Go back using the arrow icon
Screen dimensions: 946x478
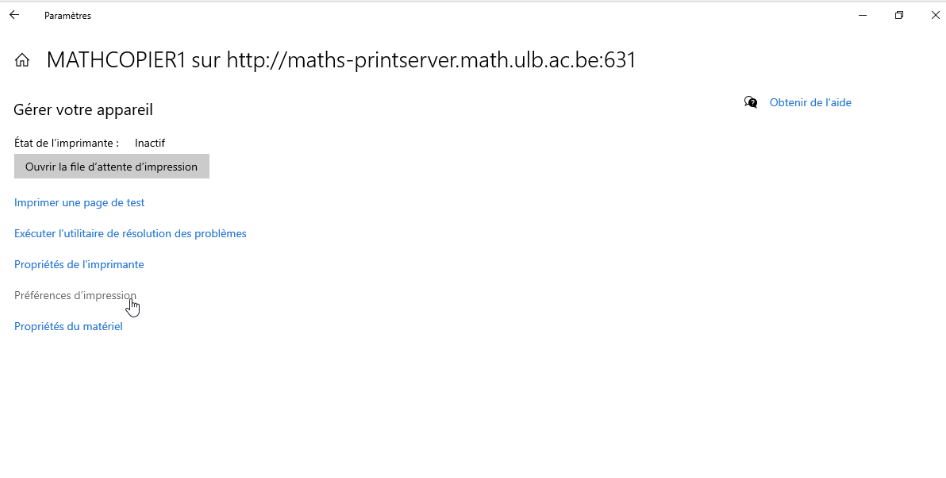(14, 15)
